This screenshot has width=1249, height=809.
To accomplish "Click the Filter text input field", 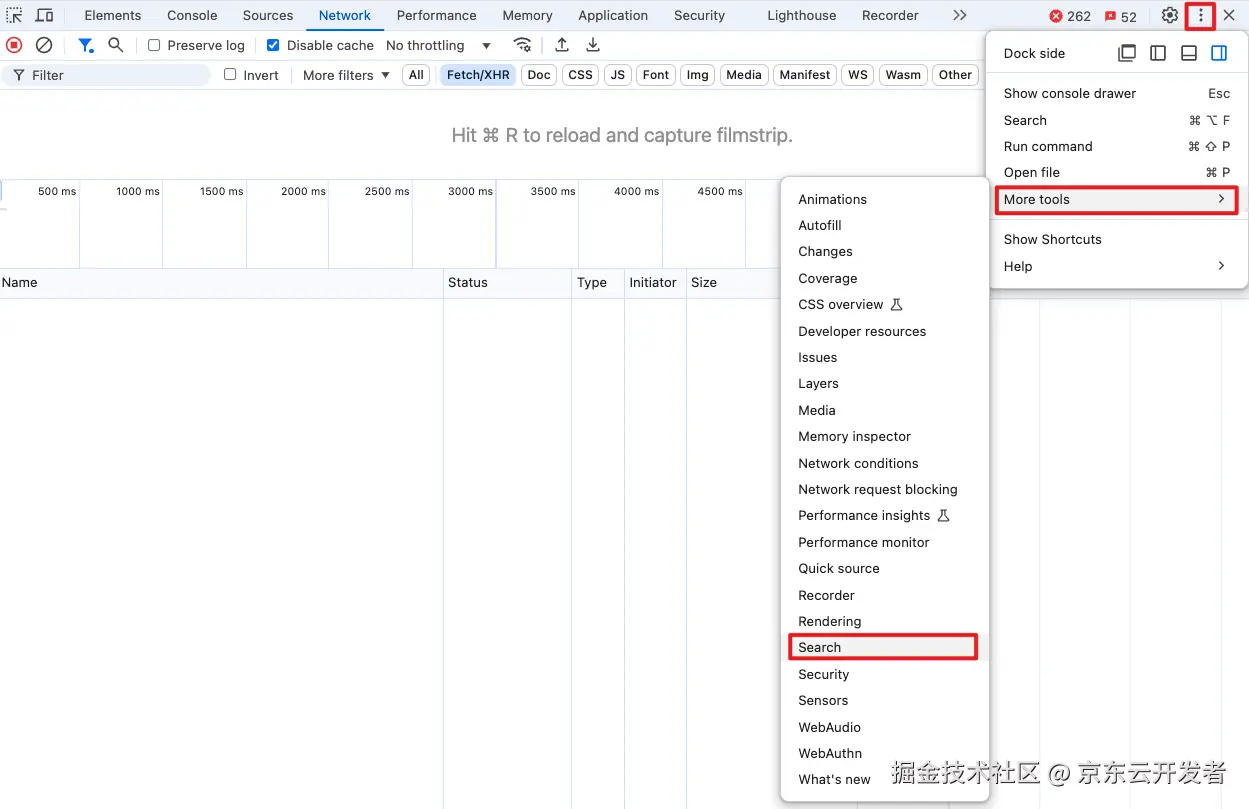I will coord(106,75).
